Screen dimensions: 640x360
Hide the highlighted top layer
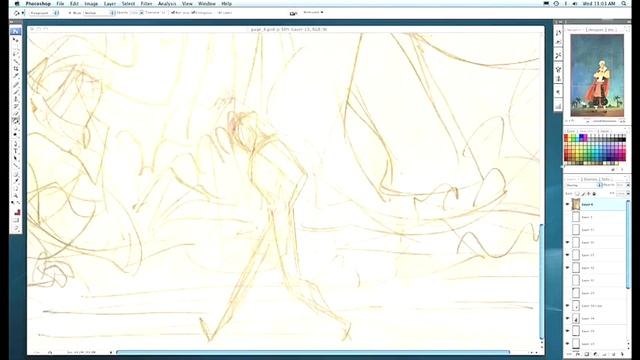click(567, 204)
